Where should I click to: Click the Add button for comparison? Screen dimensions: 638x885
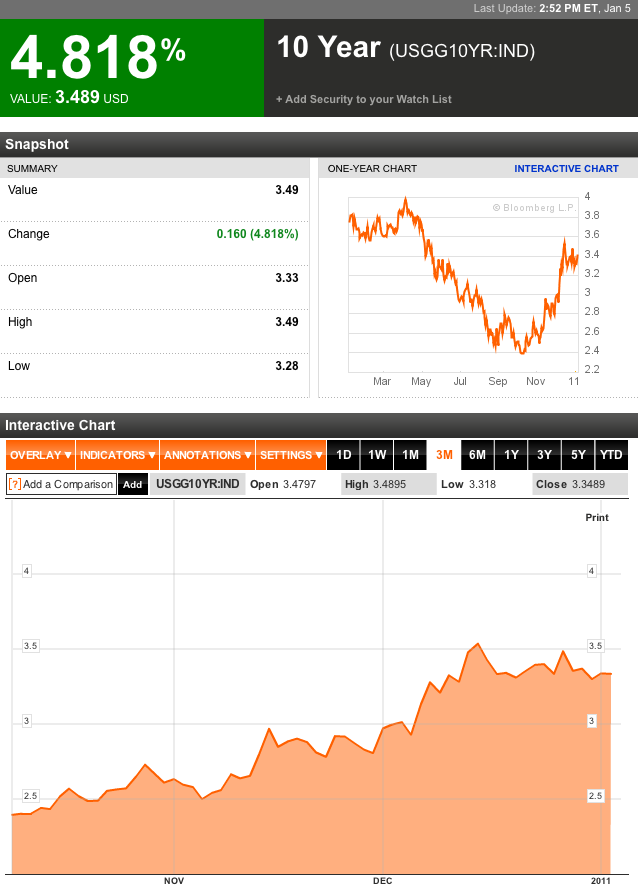coord(133,483)
